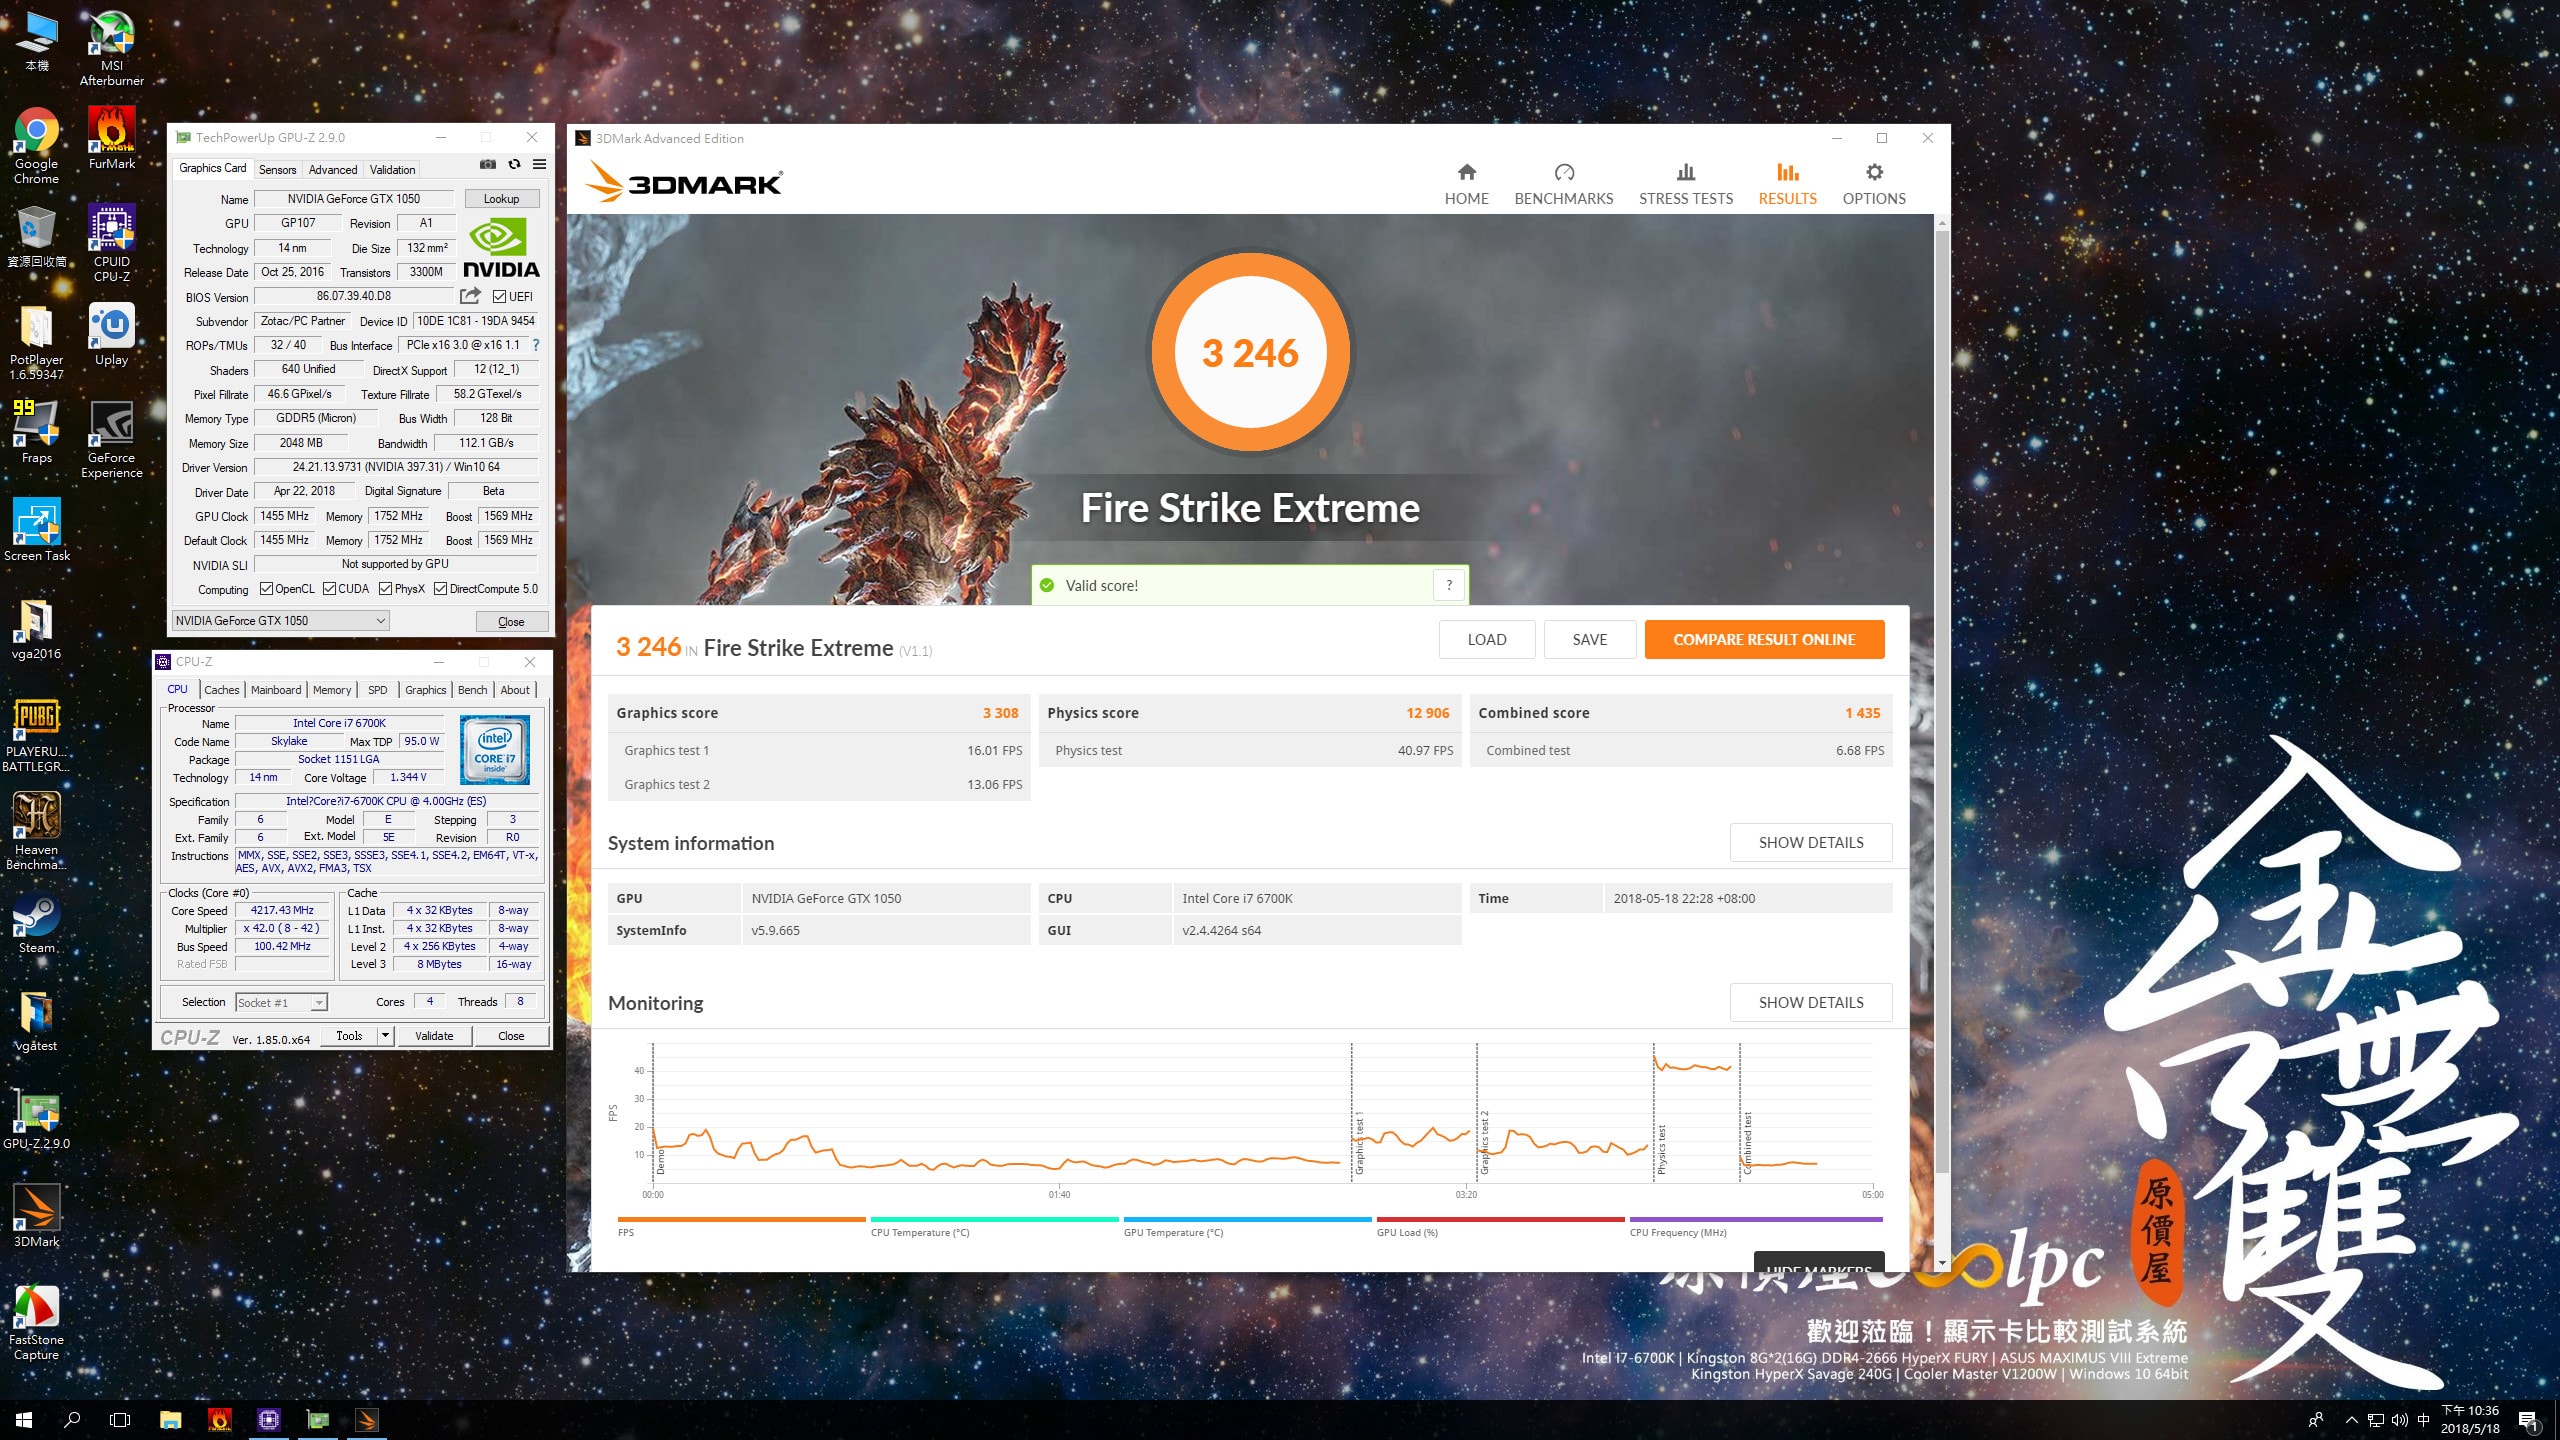Click the 3DMark vertical scrollbar
This screenshot has width=2560, height=1440.
point(1942,700)
